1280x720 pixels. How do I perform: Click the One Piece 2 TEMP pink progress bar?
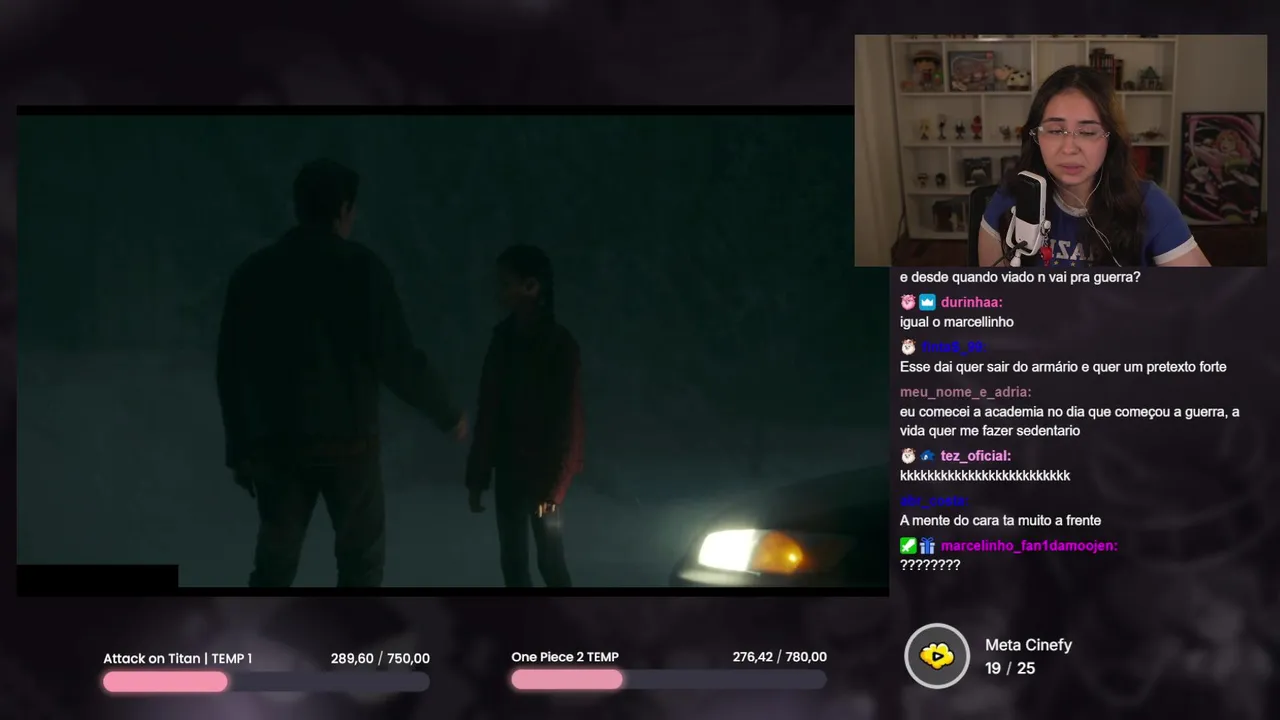point(567,680)
